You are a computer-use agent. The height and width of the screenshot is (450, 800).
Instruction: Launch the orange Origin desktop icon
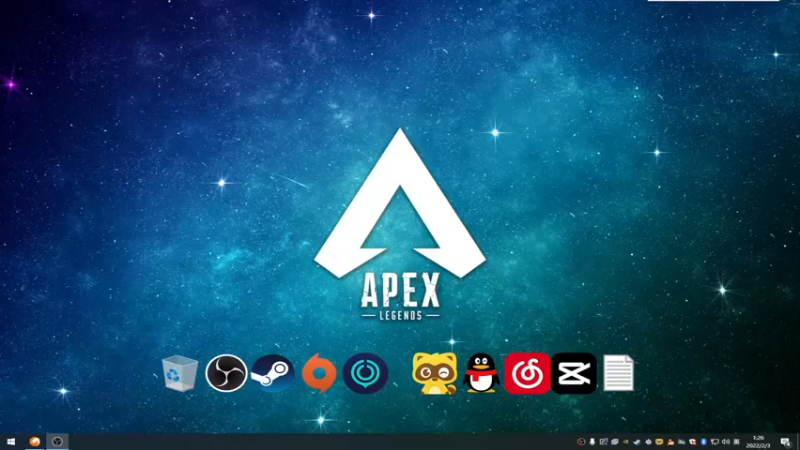(x=319, y=373)
